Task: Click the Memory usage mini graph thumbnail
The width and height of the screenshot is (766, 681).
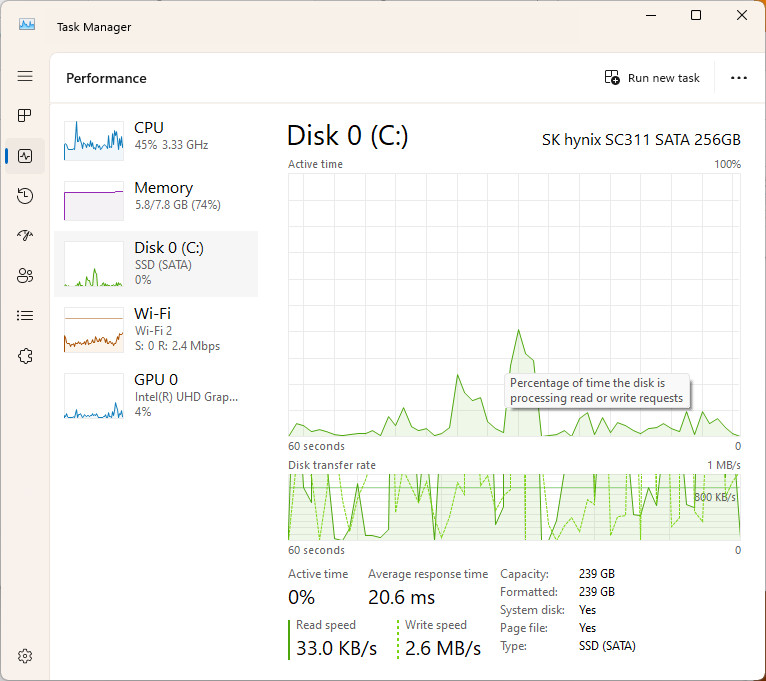Action: (x=94, y=201)
